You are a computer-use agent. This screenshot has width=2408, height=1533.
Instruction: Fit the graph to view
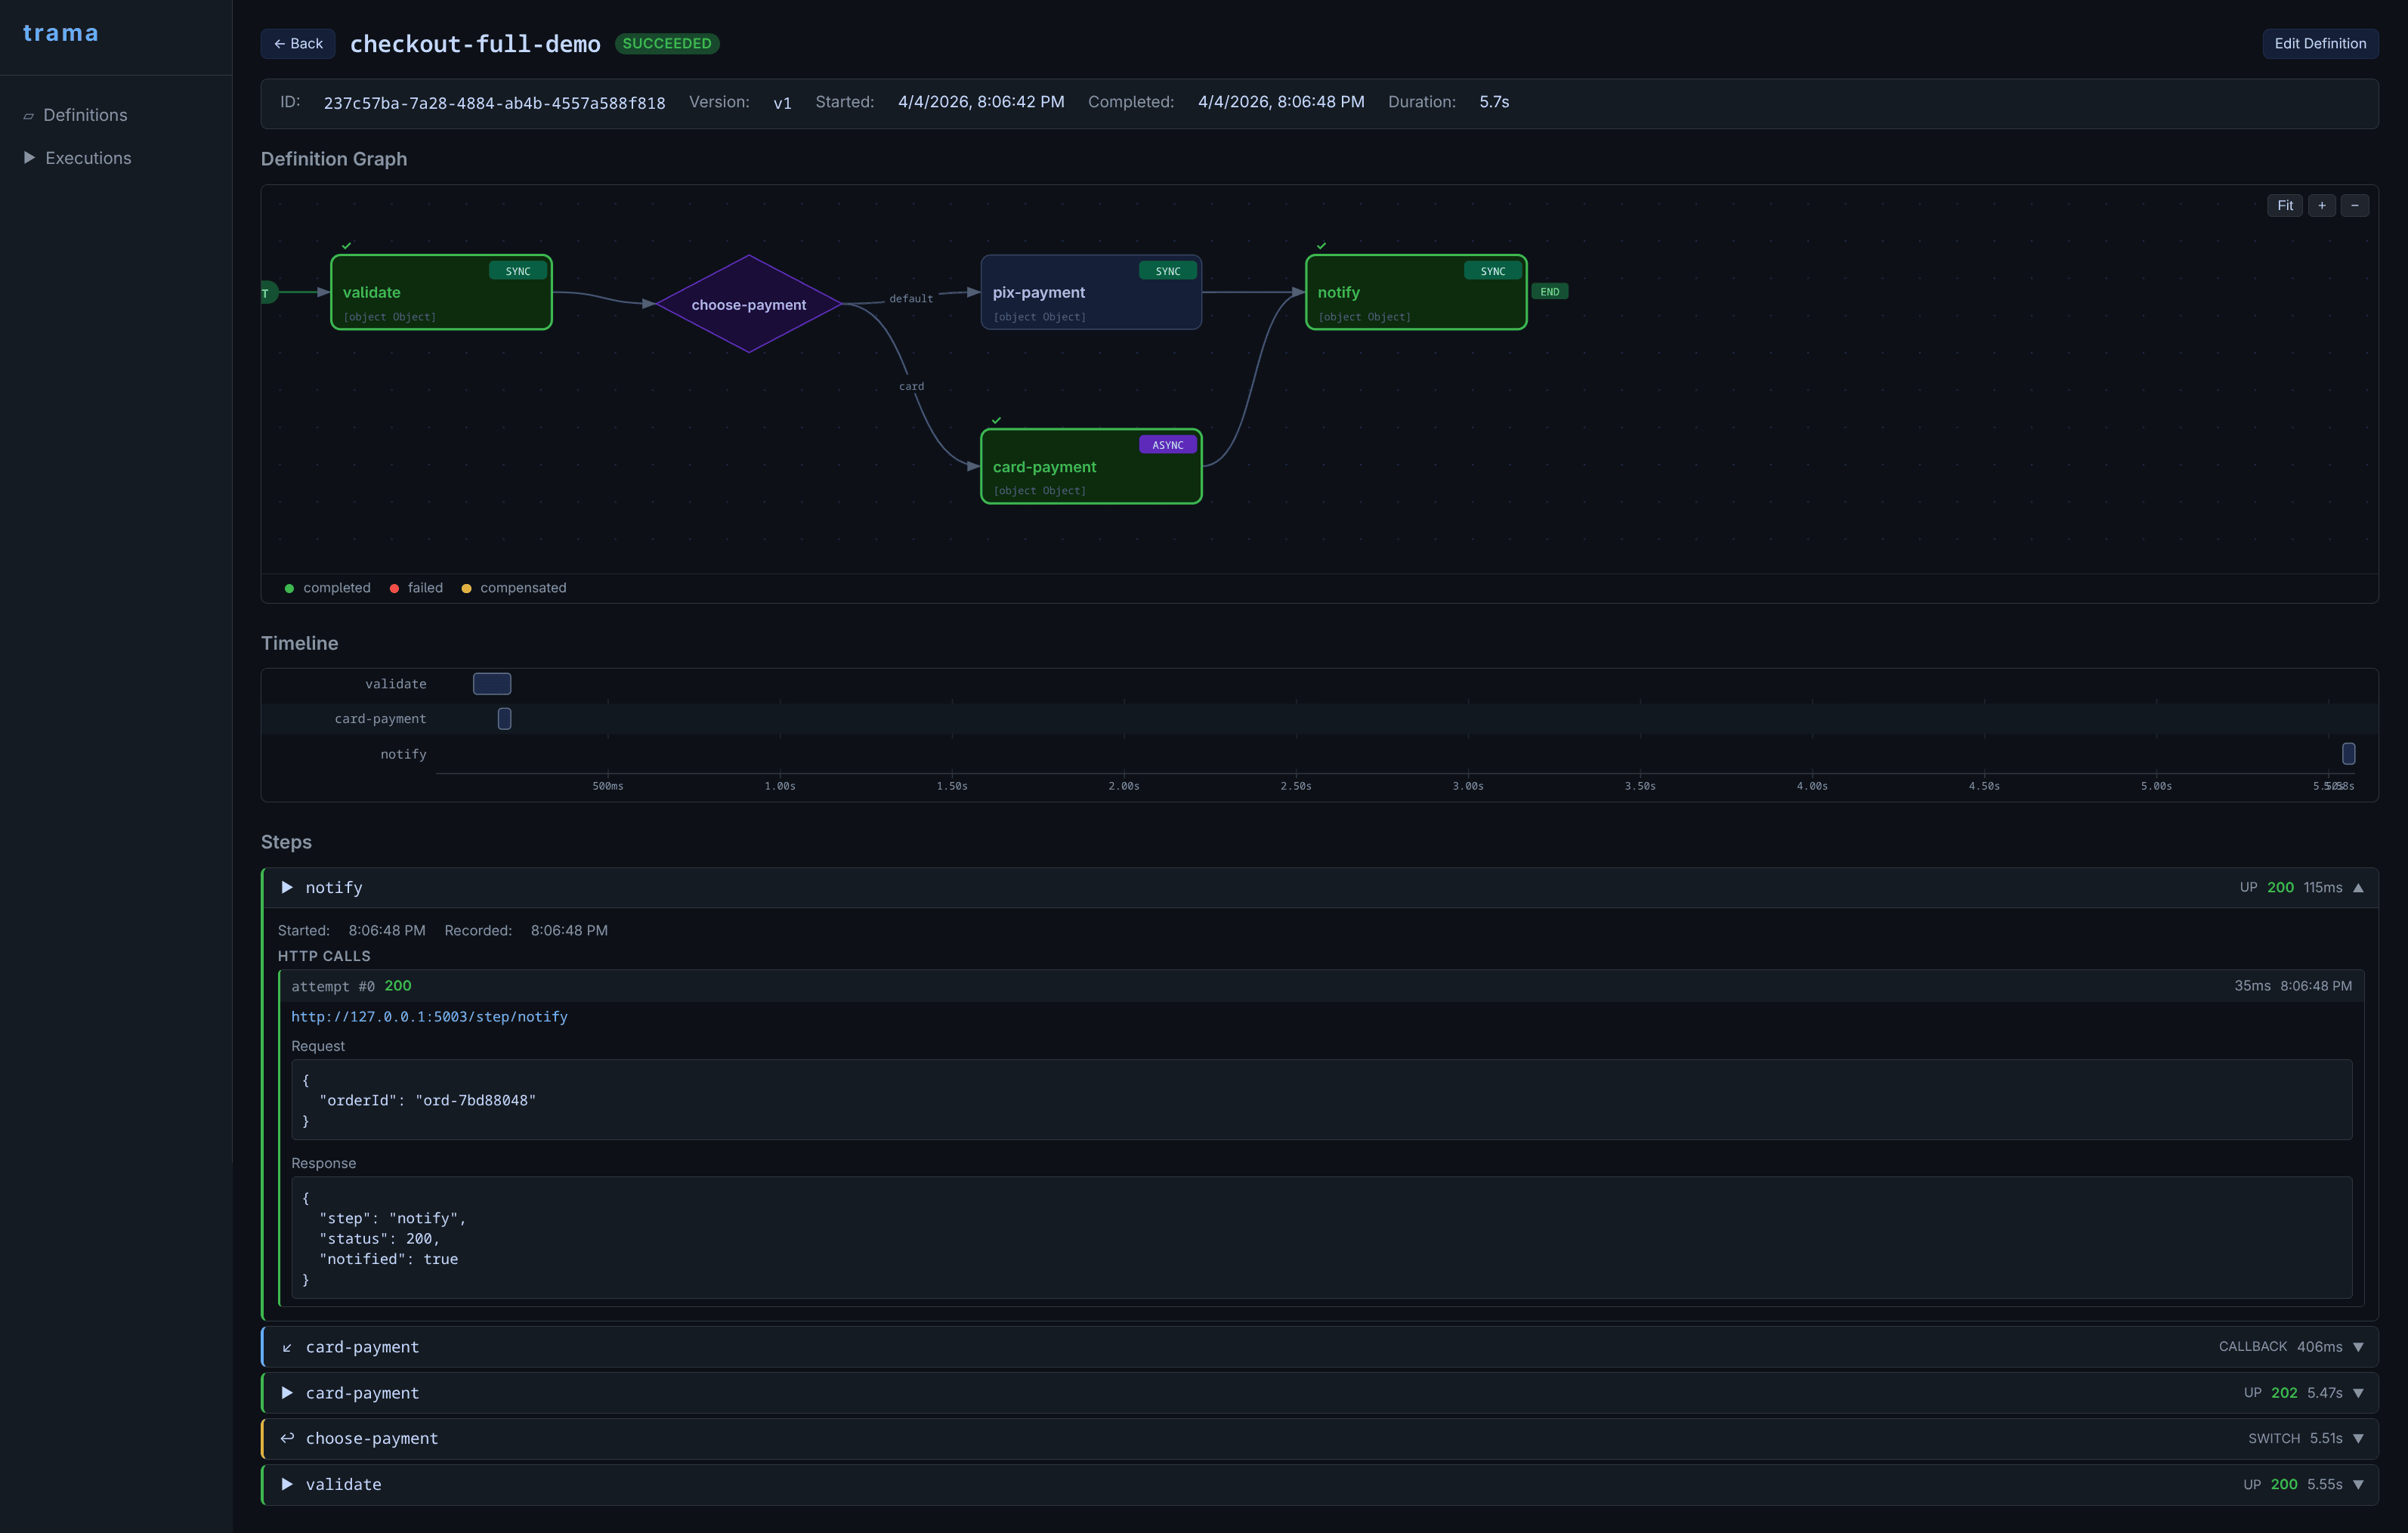2285,206
